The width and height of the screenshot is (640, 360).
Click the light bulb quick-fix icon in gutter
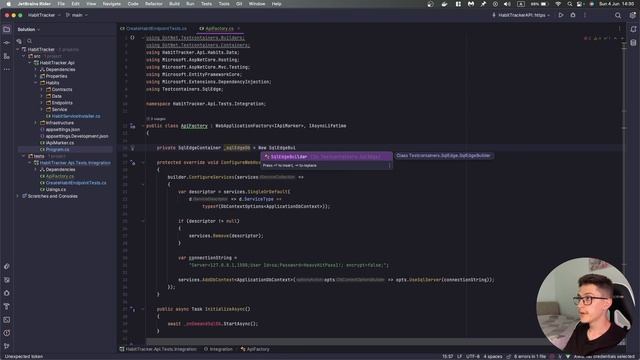132,148
